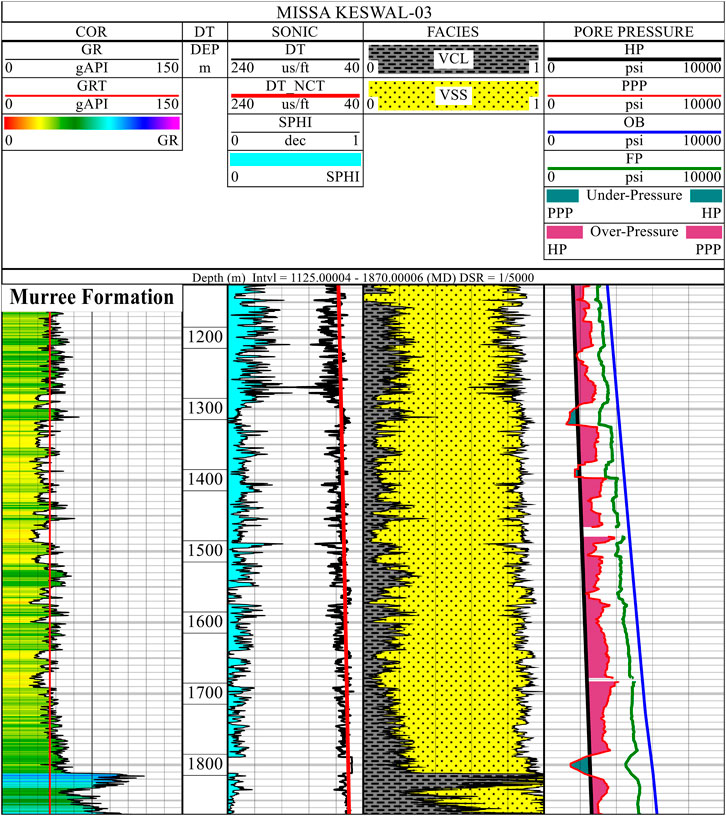The height and width of the screenshot is (816, 726).
Task: Click the HP pressure curve label
Action: coord(634,49)
